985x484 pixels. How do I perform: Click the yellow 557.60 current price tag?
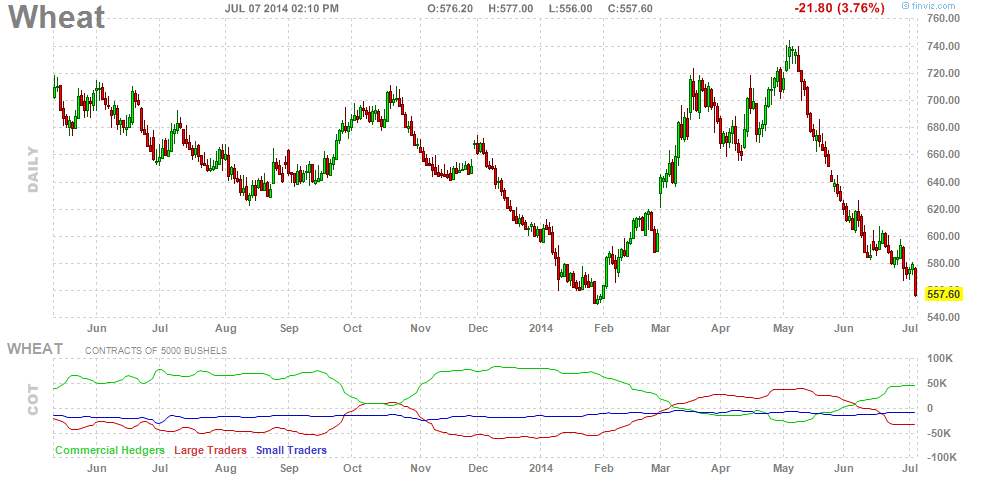945,294
